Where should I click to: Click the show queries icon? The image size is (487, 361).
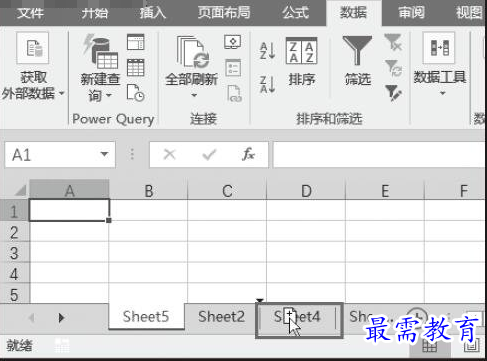point(136,42)
